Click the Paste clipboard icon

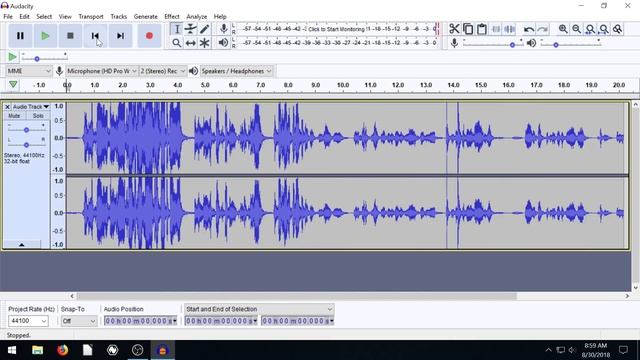pos(482,29)
